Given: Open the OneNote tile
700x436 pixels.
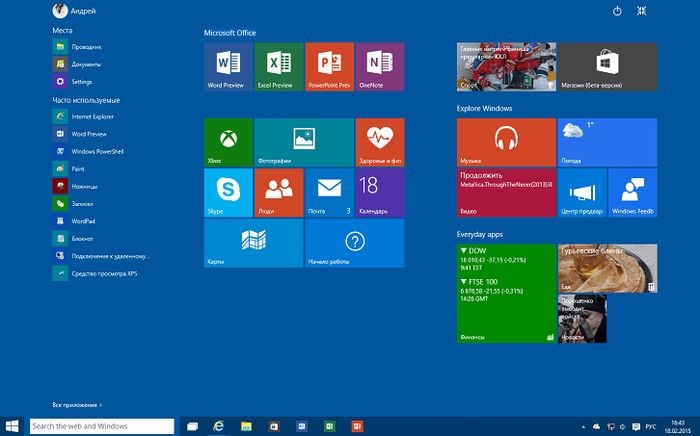Looking at the screenshot, I should click(x=380, y=67).
